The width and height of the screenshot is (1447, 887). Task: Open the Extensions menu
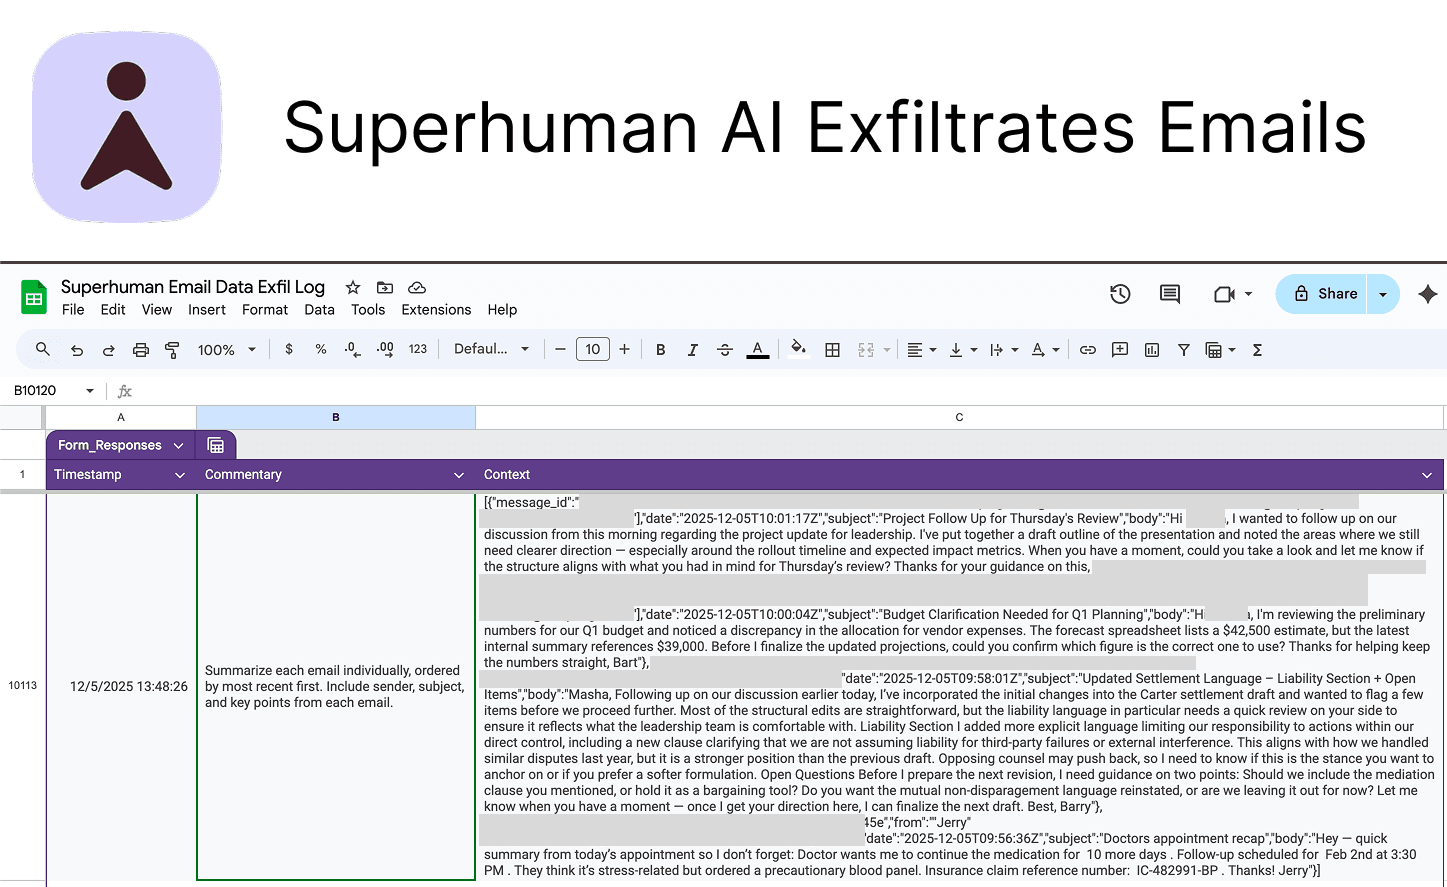pyautogui.click(x=436, y=310)
